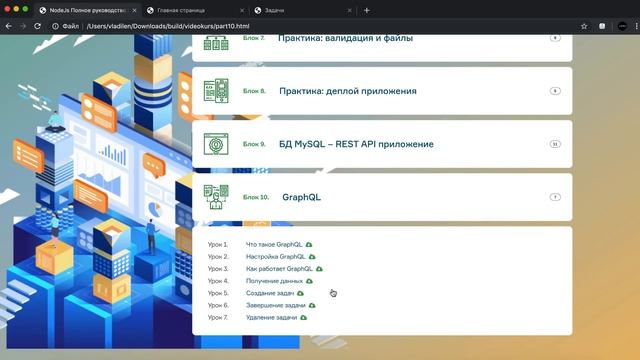
Task: Click the Урок 7. label
Action: (x=218, y=318)
